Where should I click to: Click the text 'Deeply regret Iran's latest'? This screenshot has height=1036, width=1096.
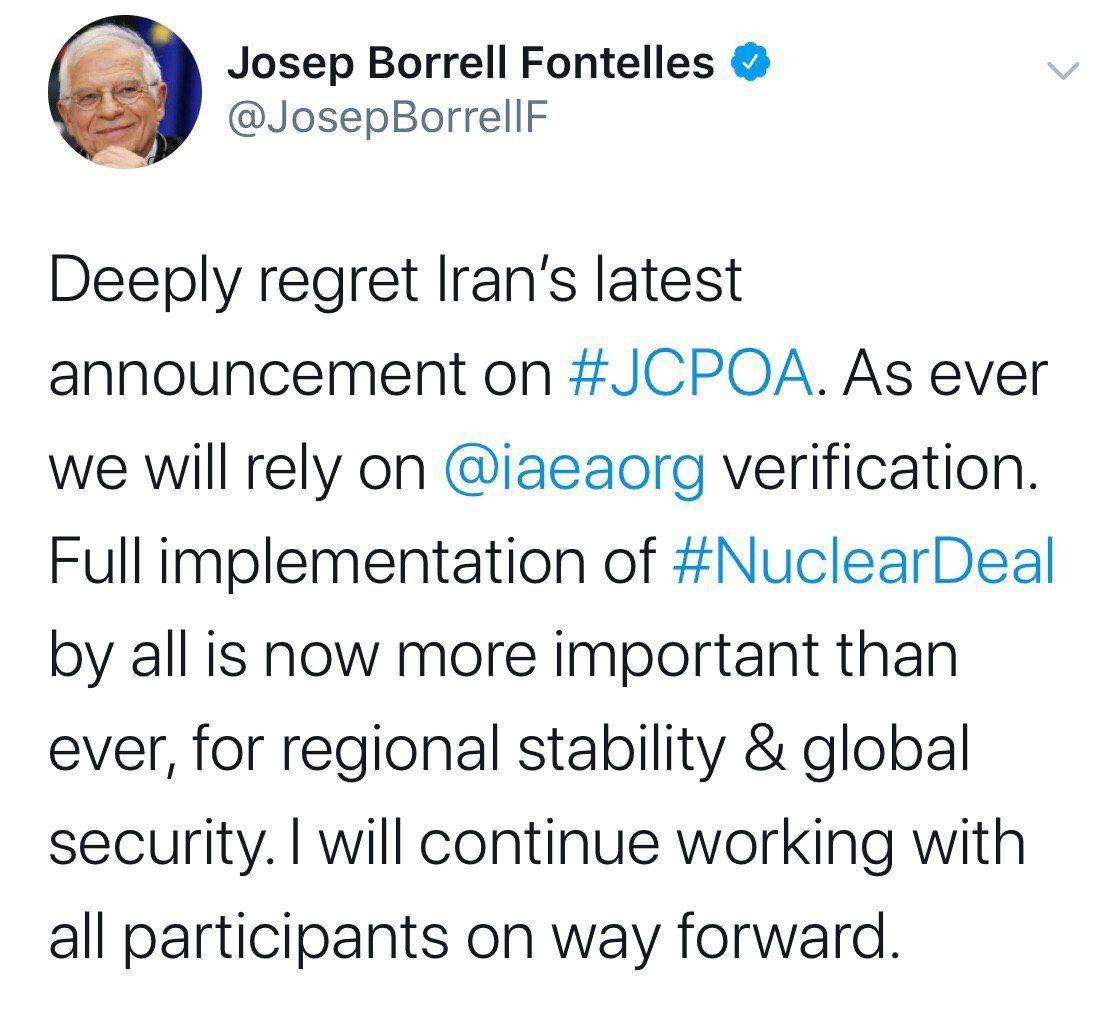(396, 282)
